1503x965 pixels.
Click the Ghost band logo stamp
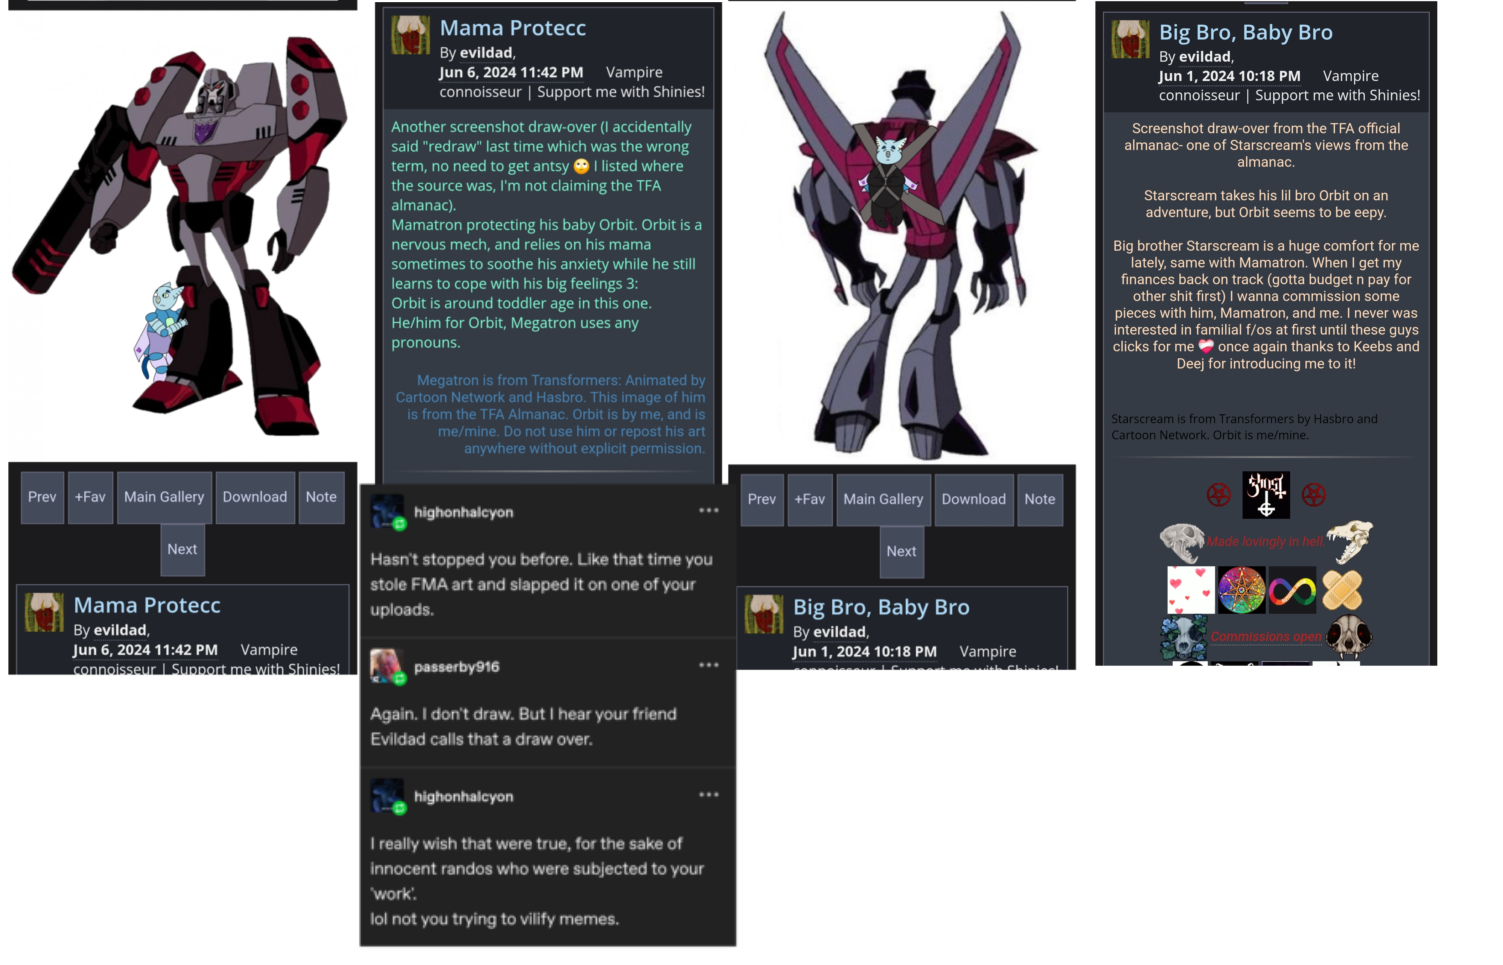[x=1265, y=495]
